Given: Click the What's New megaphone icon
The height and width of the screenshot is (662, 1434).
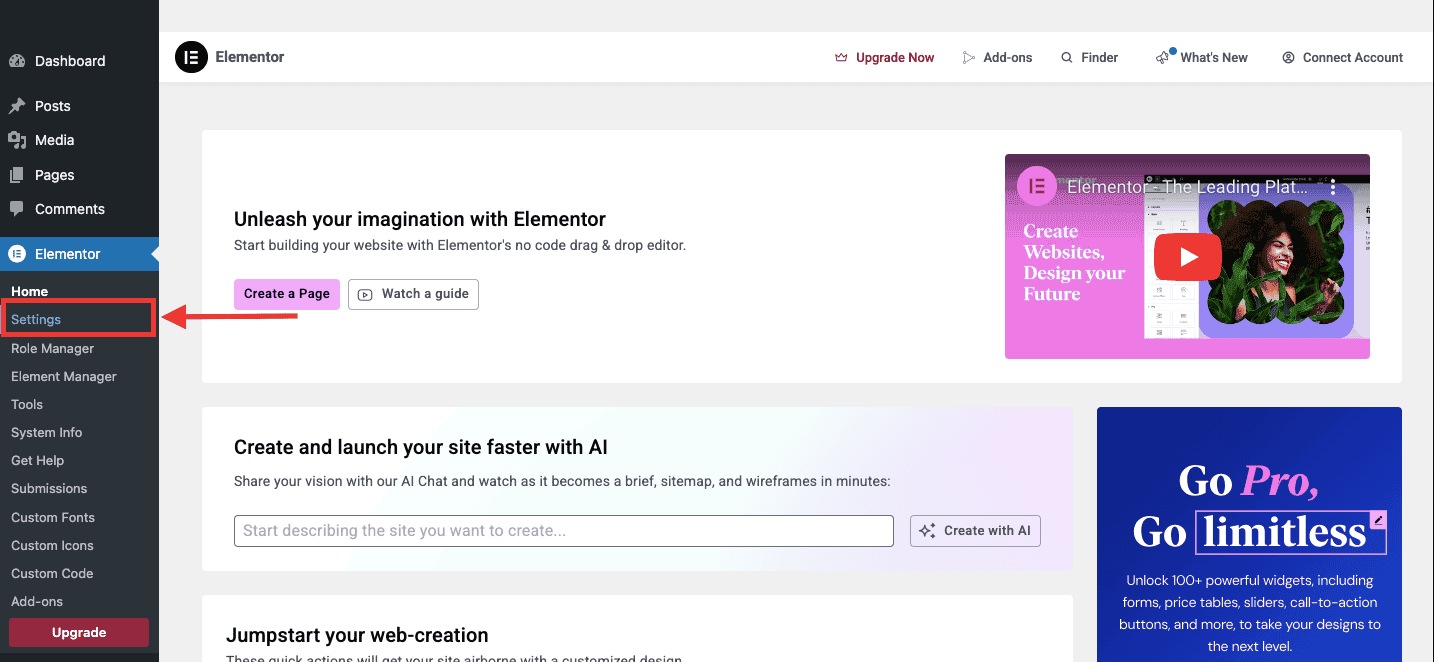Looking at the screenshot, I should click(x=1163, y=58).
